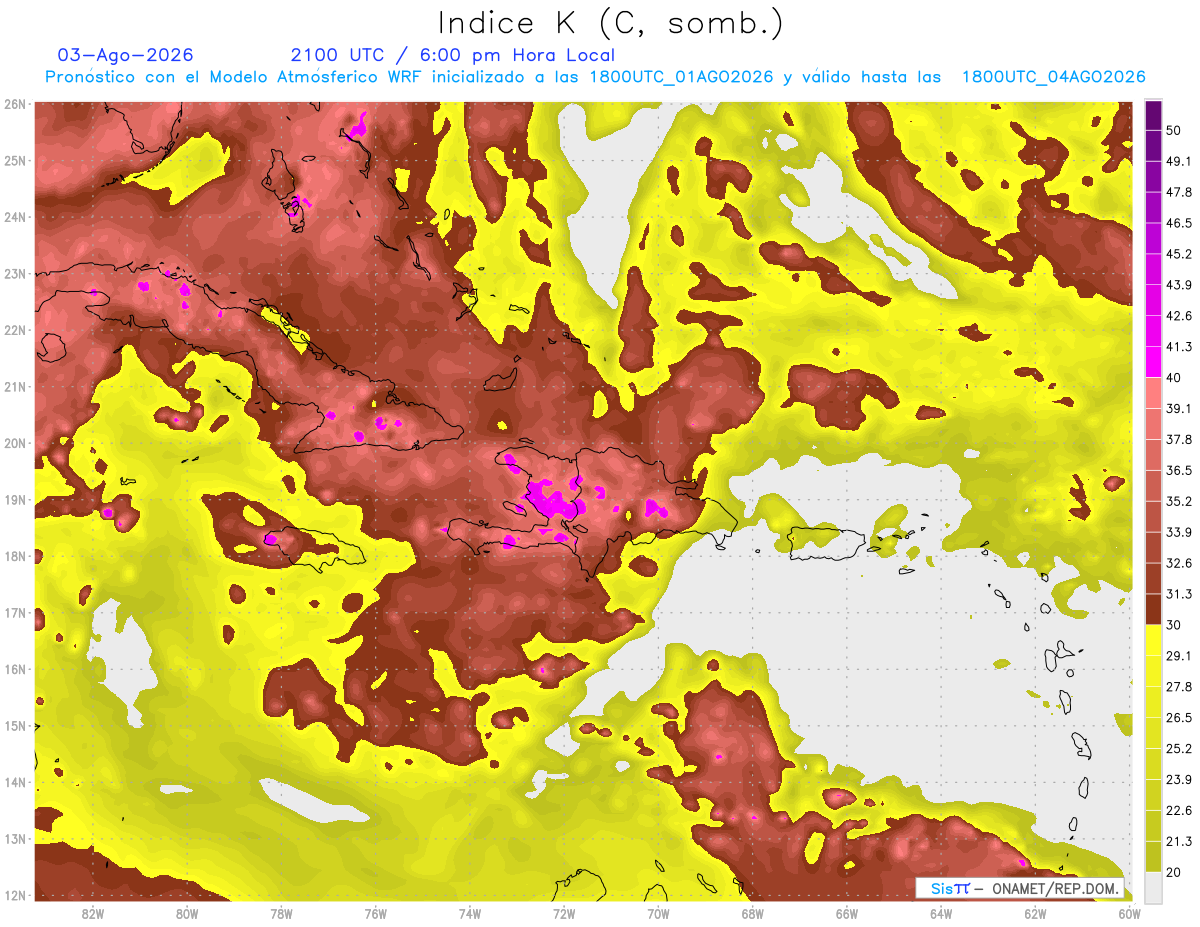
Task: Select the latitude axis label "15N"
Action: tap(15, 726)
